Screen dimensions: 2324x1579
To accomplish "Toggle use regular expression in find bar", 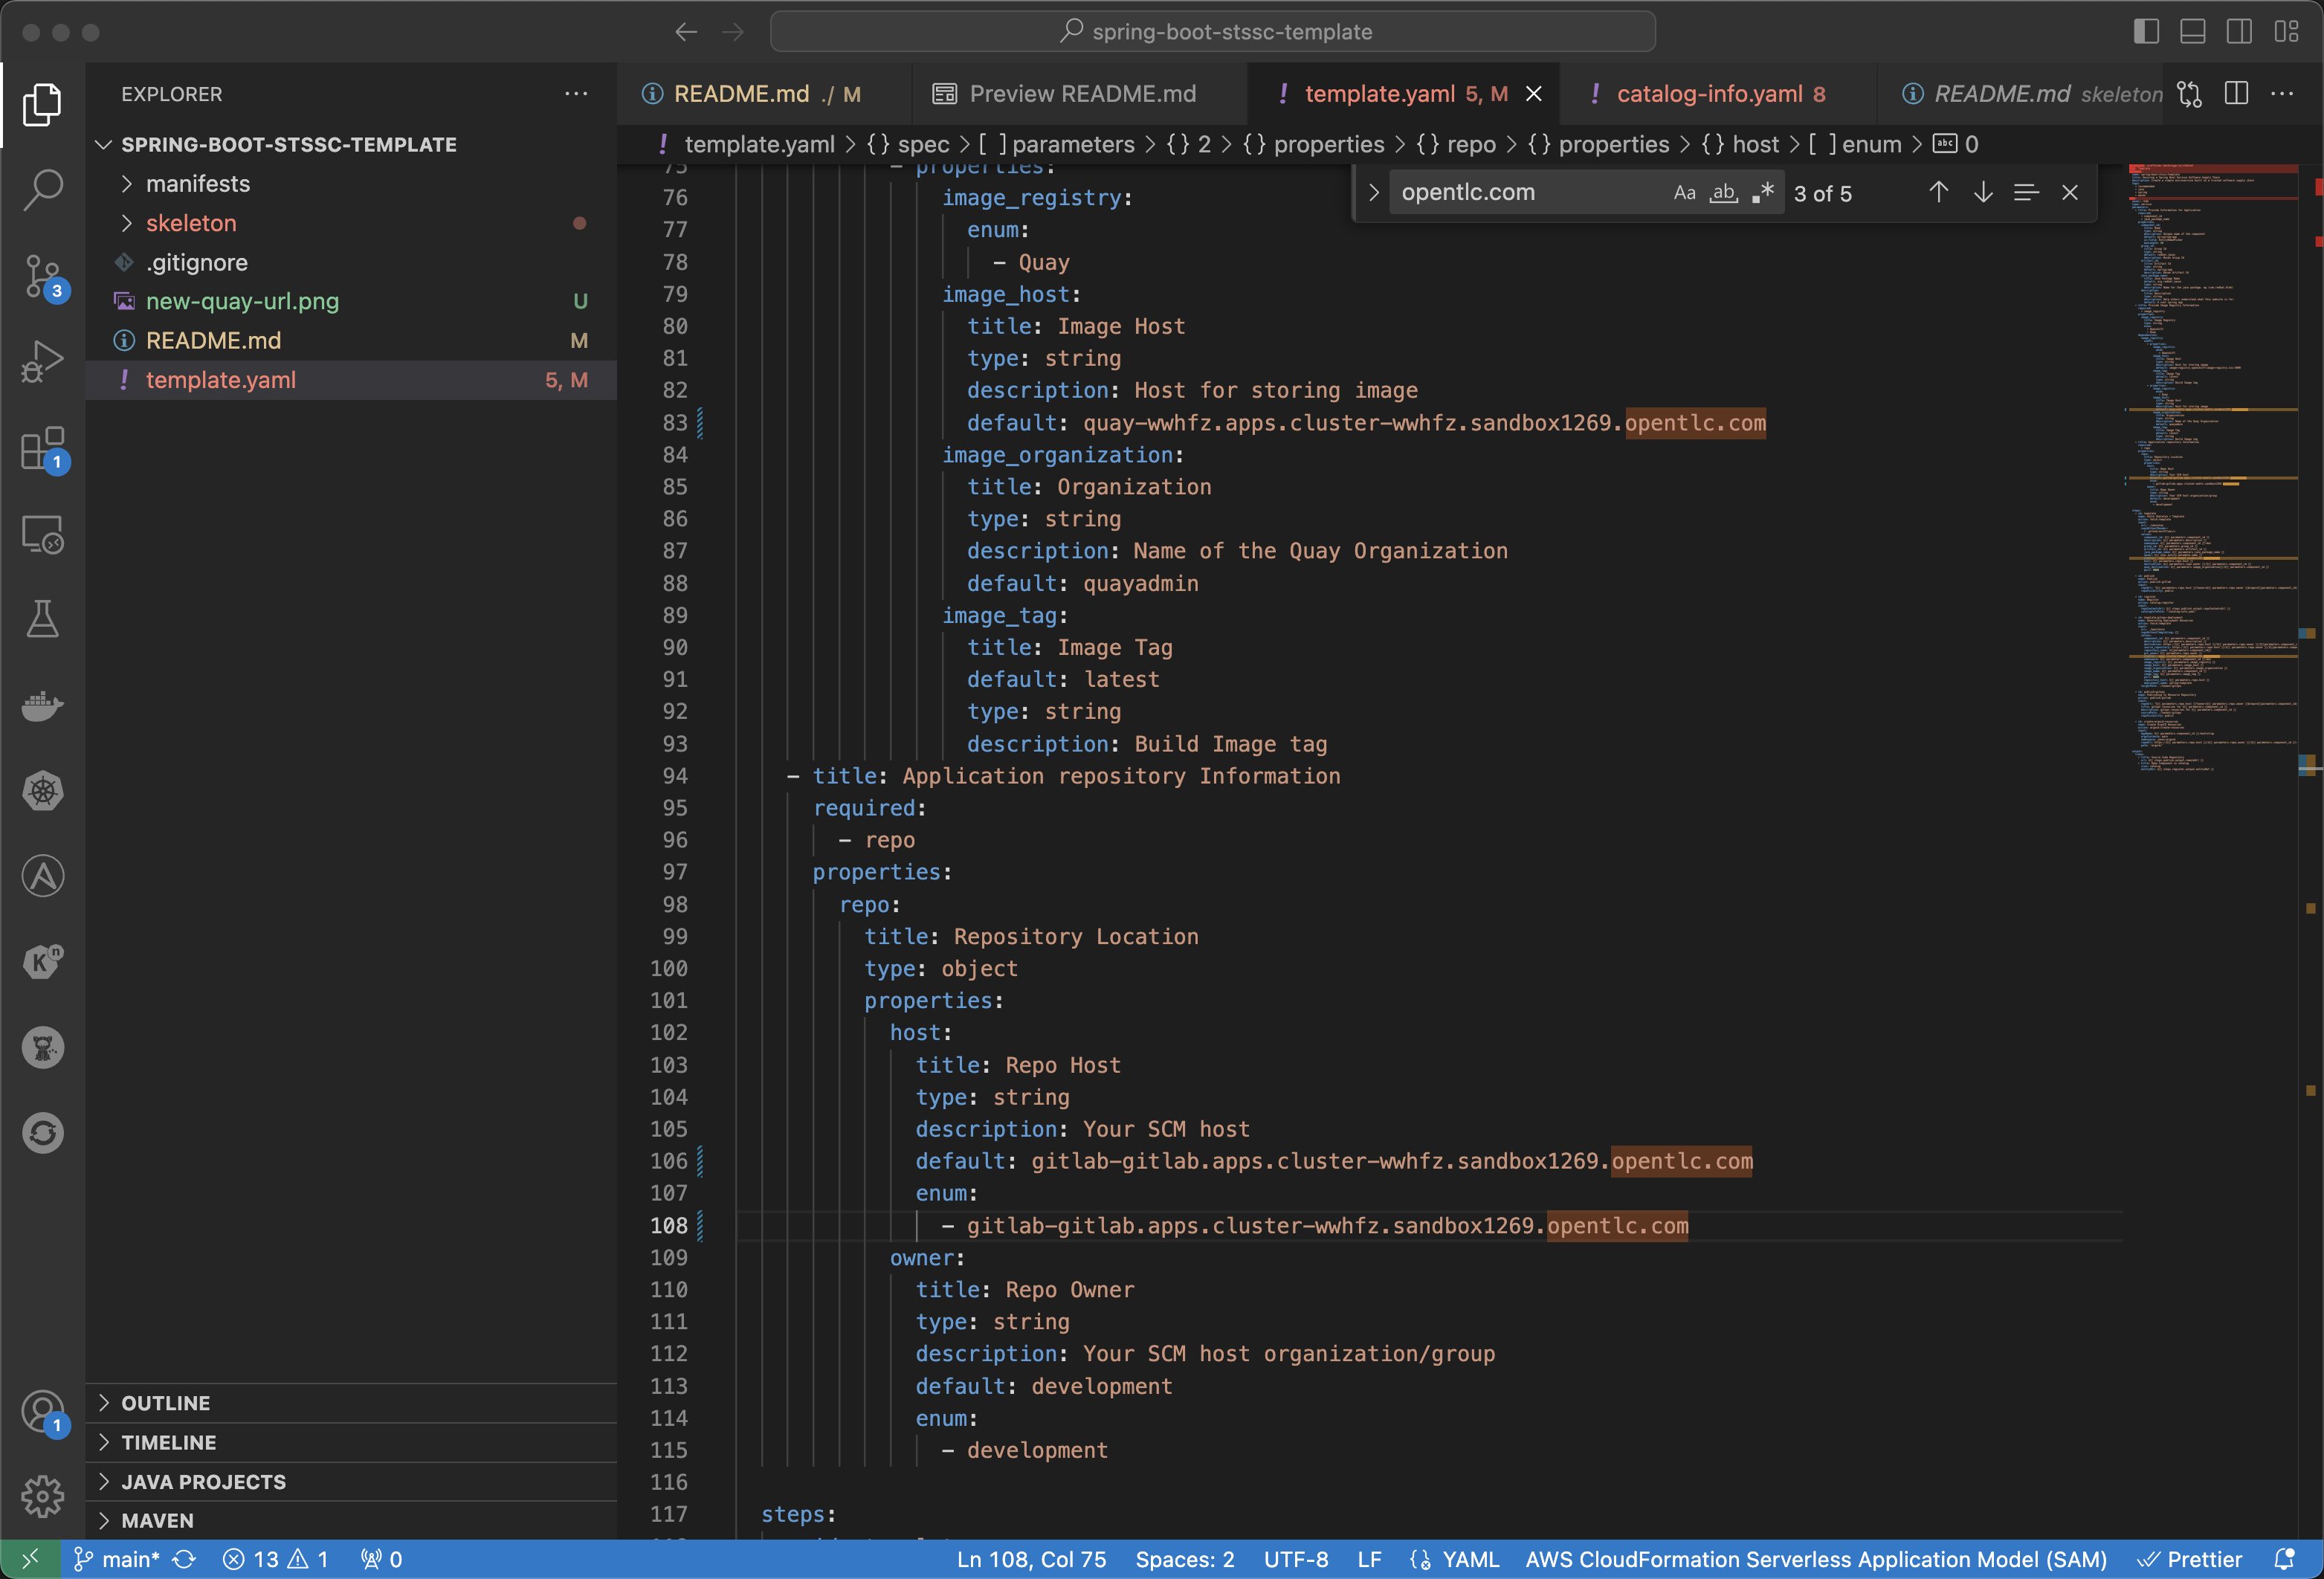I will click(x=1760, y=192).
